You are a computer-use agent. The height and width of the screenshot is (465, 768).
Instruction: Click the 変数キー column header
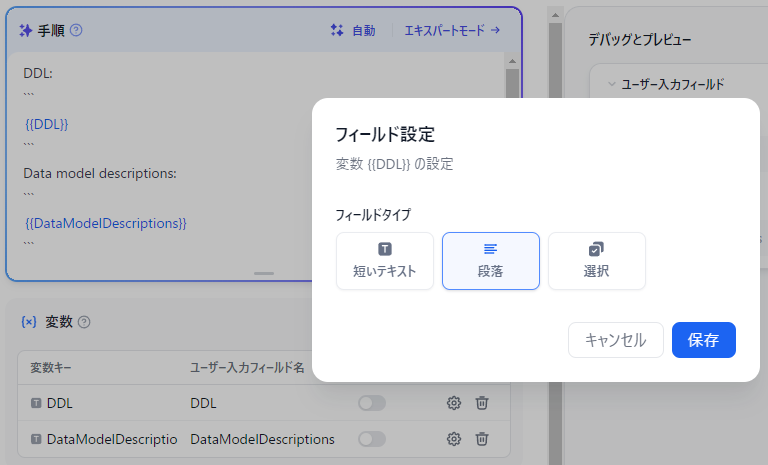[x=50, y=367]
